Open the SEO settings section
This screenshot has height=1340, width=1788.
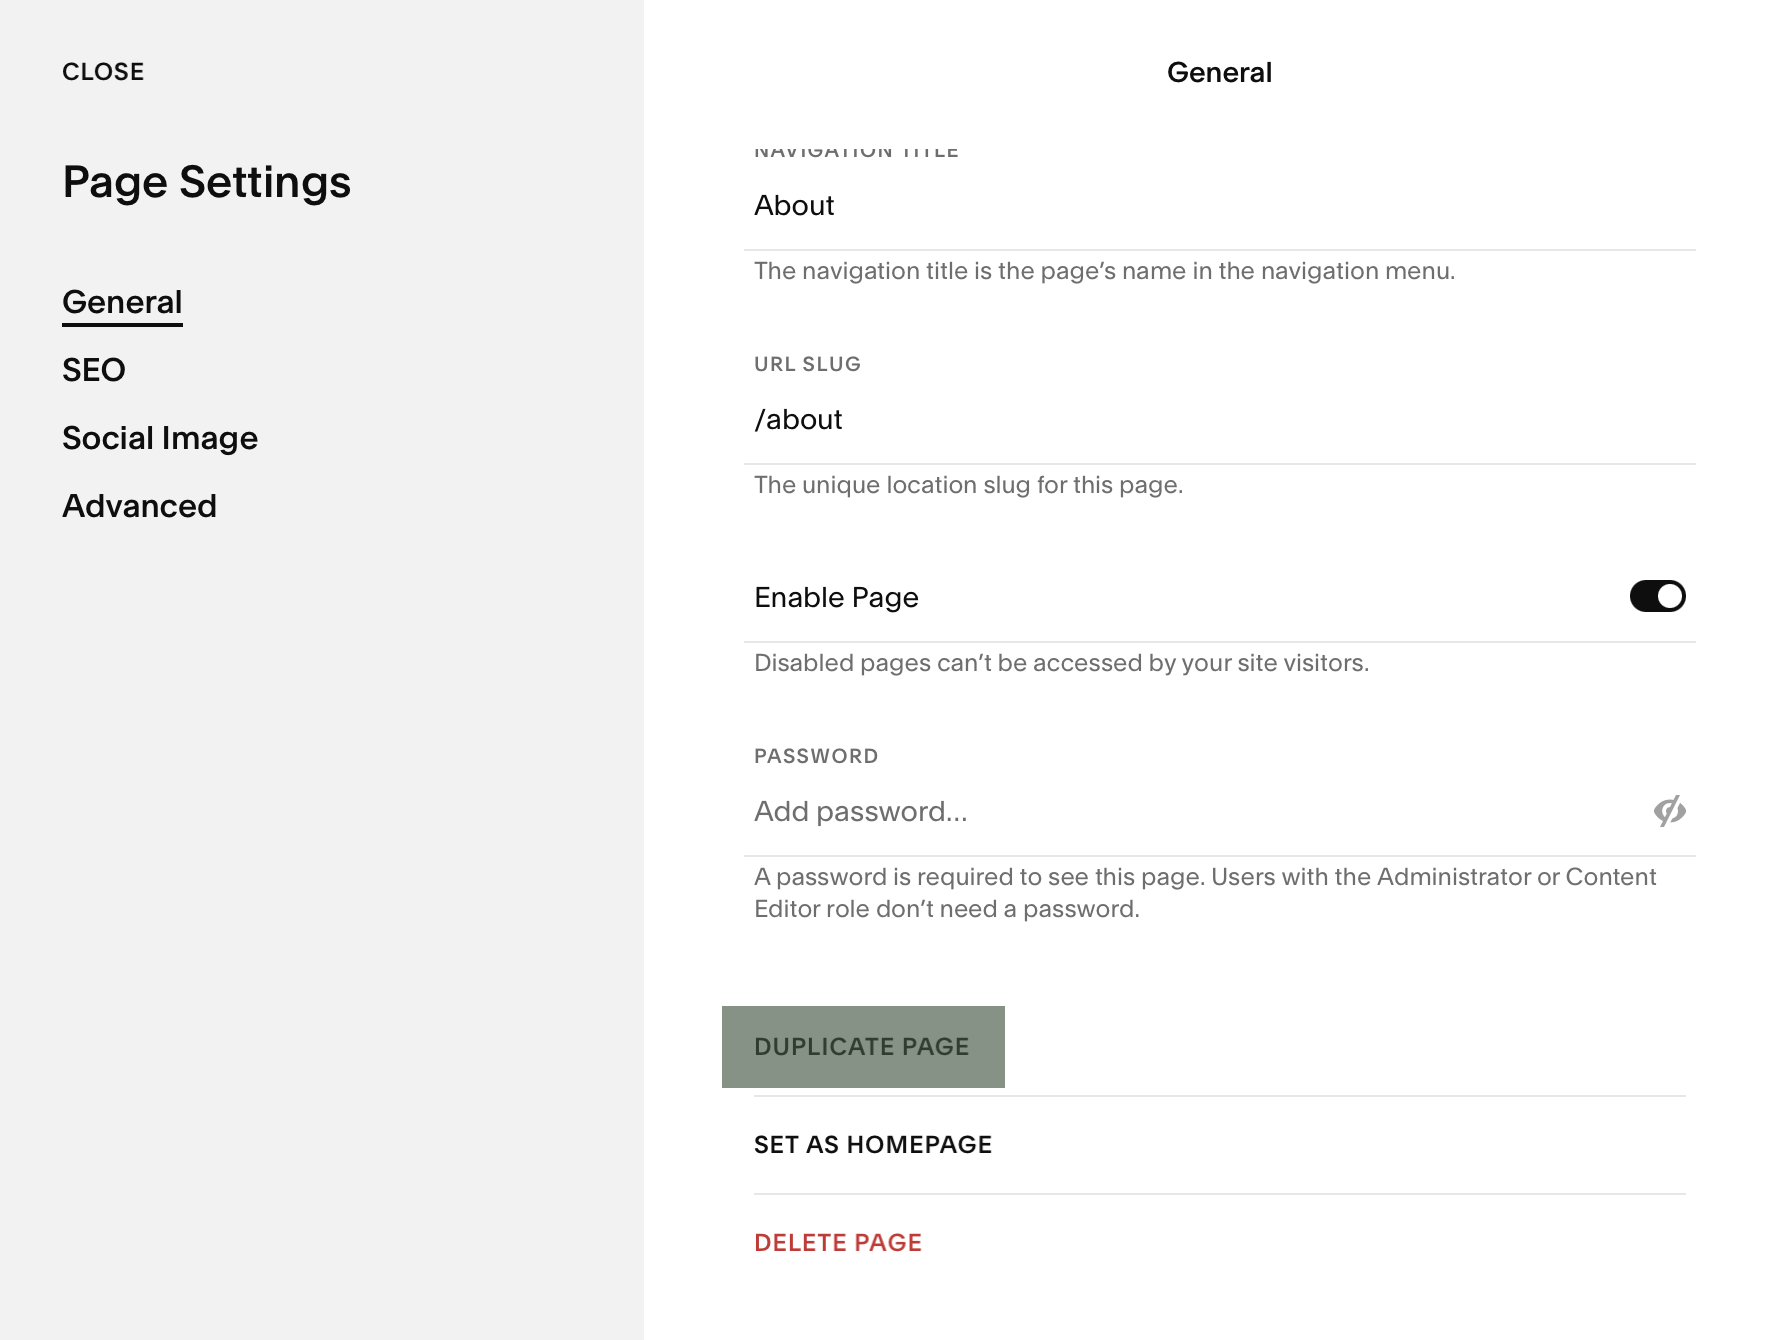coord(94,370)
